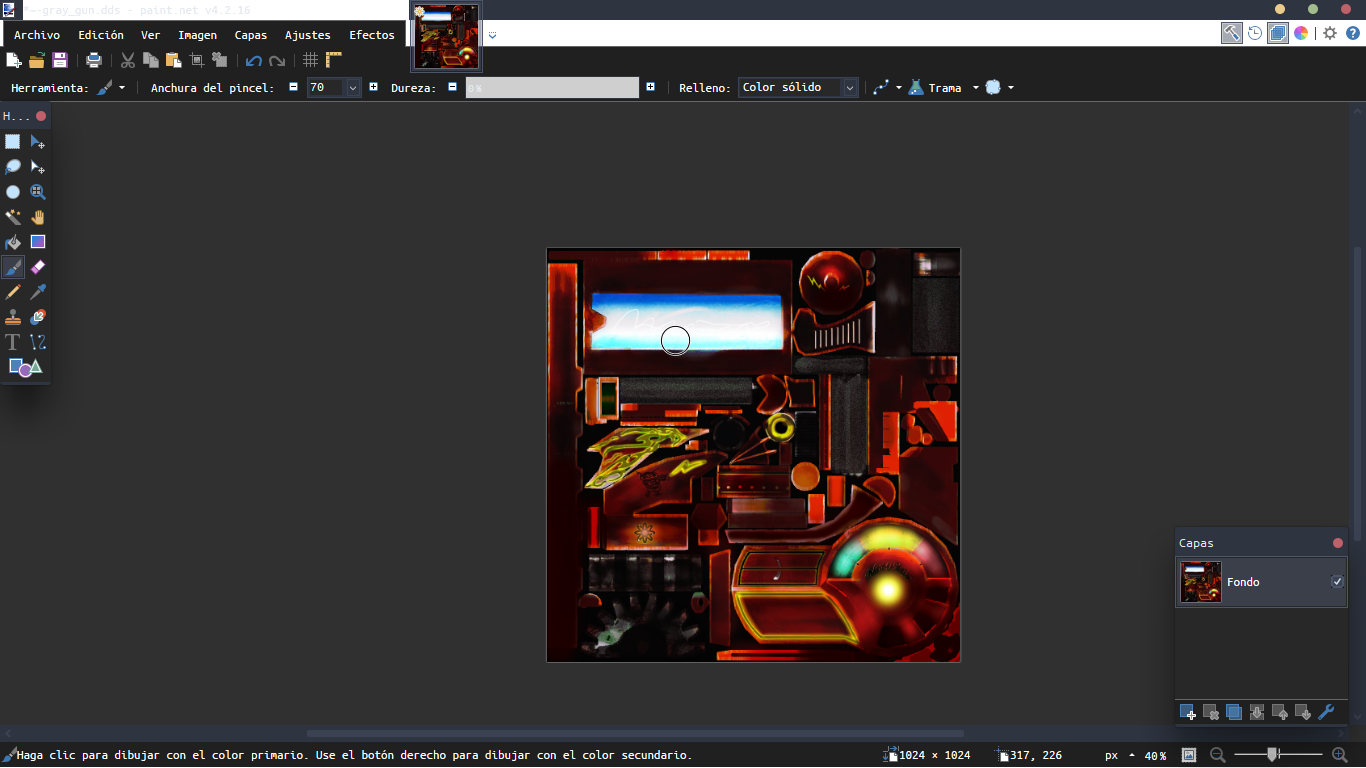Select the Clone Stamp tool

13,317
